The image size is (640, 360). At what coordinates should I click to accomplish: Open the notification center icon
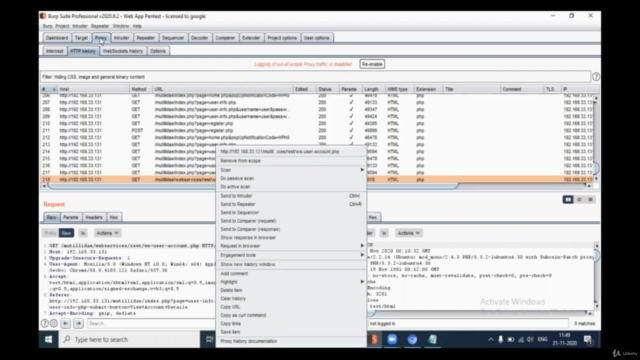coord(588,339)
